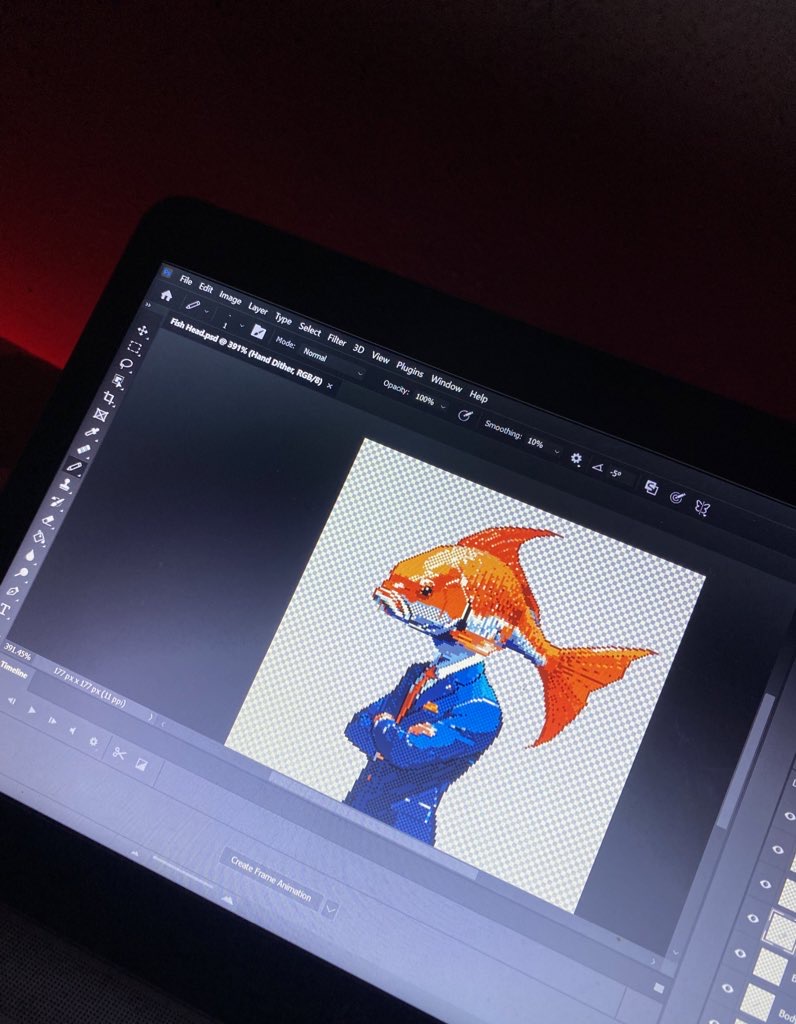Screen dimensions: 796x1024
Task: Close the Fish Head.psd tab
Action: click(x=329, y=386)
